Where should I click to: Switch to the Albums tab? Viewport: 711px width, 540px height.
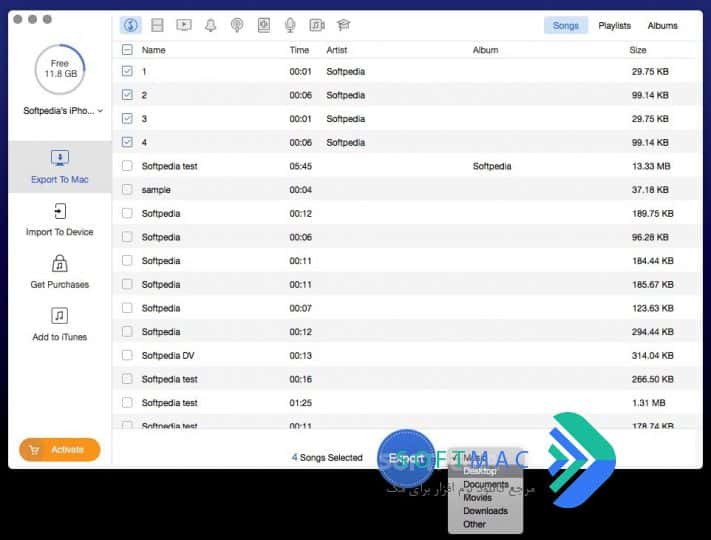click(x=662, y=25)
